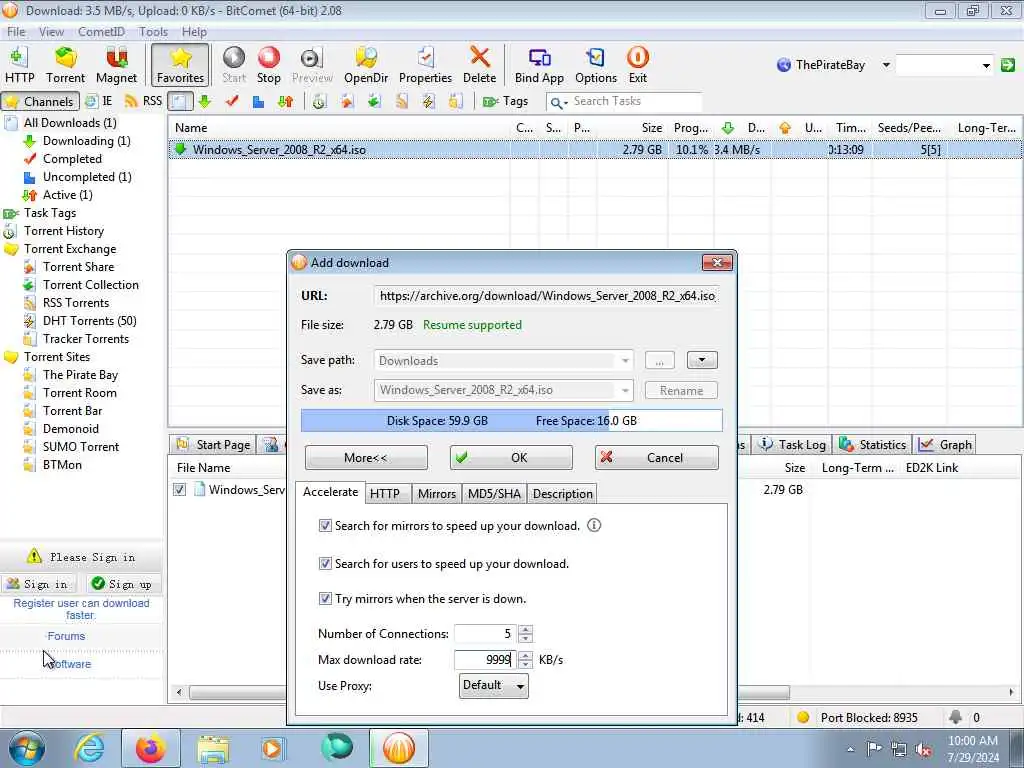Viewport: 1024px width, 768px height.
Task: Click the Magnet link toolbar icon
Action: pyautogui.click(x=116, y=65)
